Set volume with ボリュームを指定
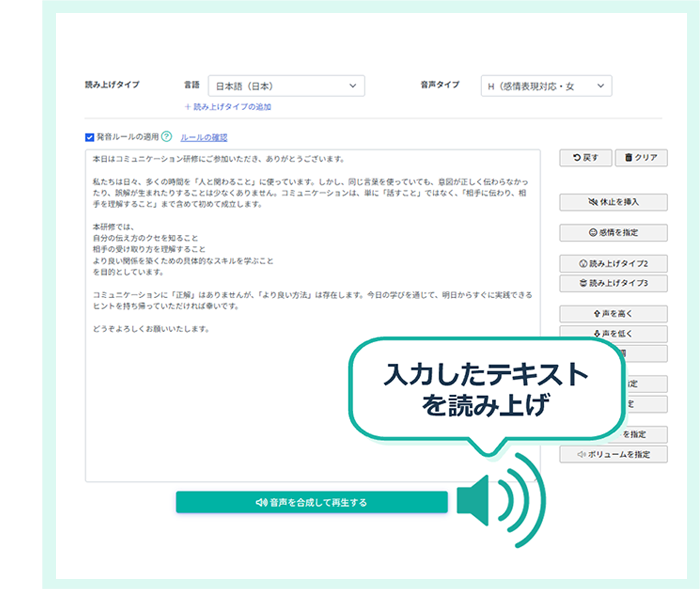This screenshot has width=700, height=593. pos(613,454)
